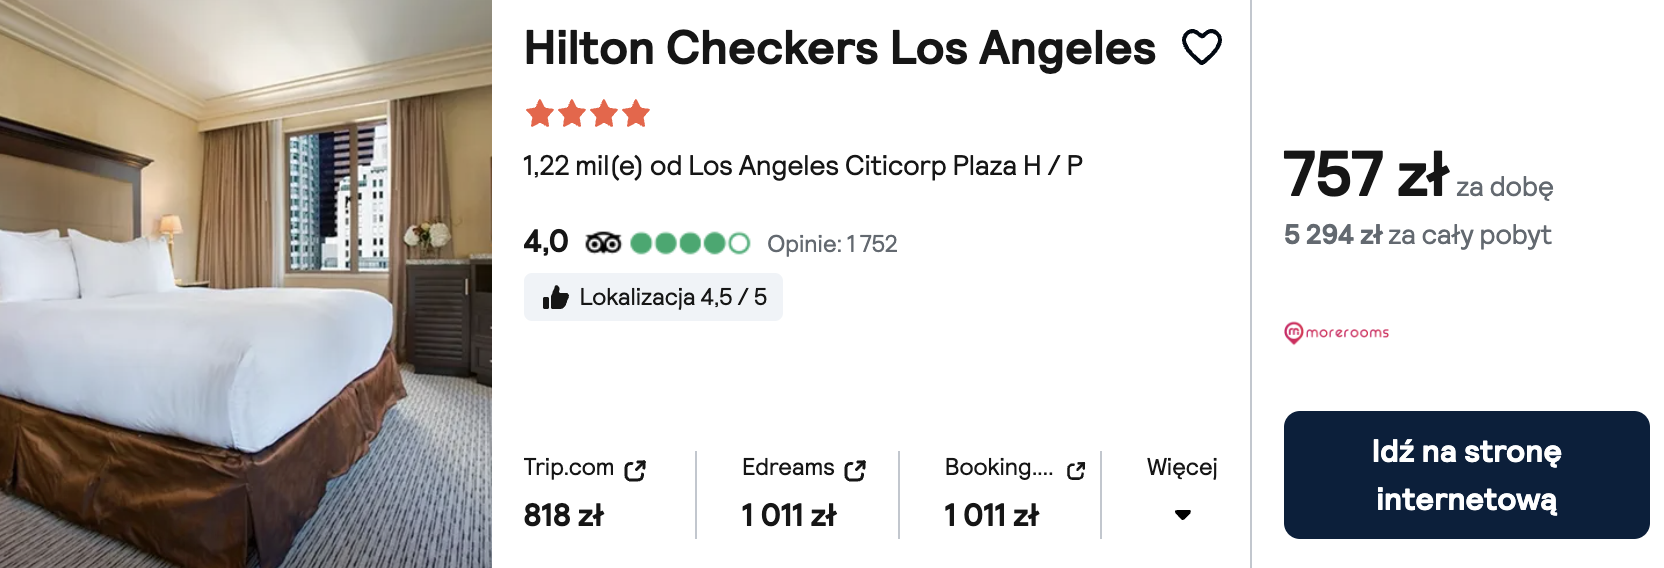Click the morerooms provider logo
The image size is (1664, 568).
point(1337,332)
